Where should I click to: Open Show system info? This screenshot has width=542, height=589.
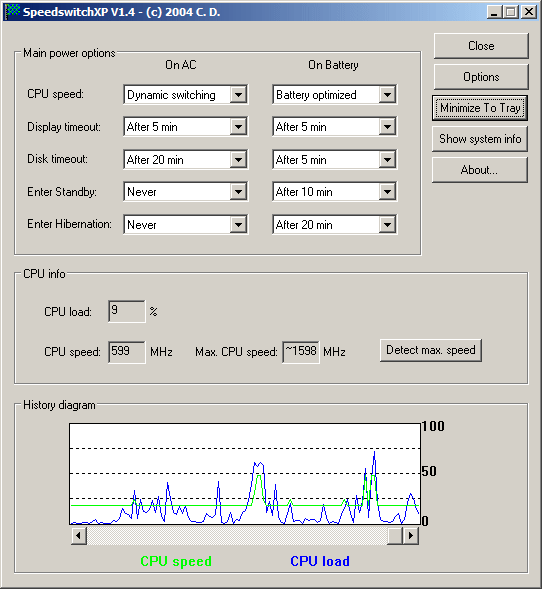point(480,139)
